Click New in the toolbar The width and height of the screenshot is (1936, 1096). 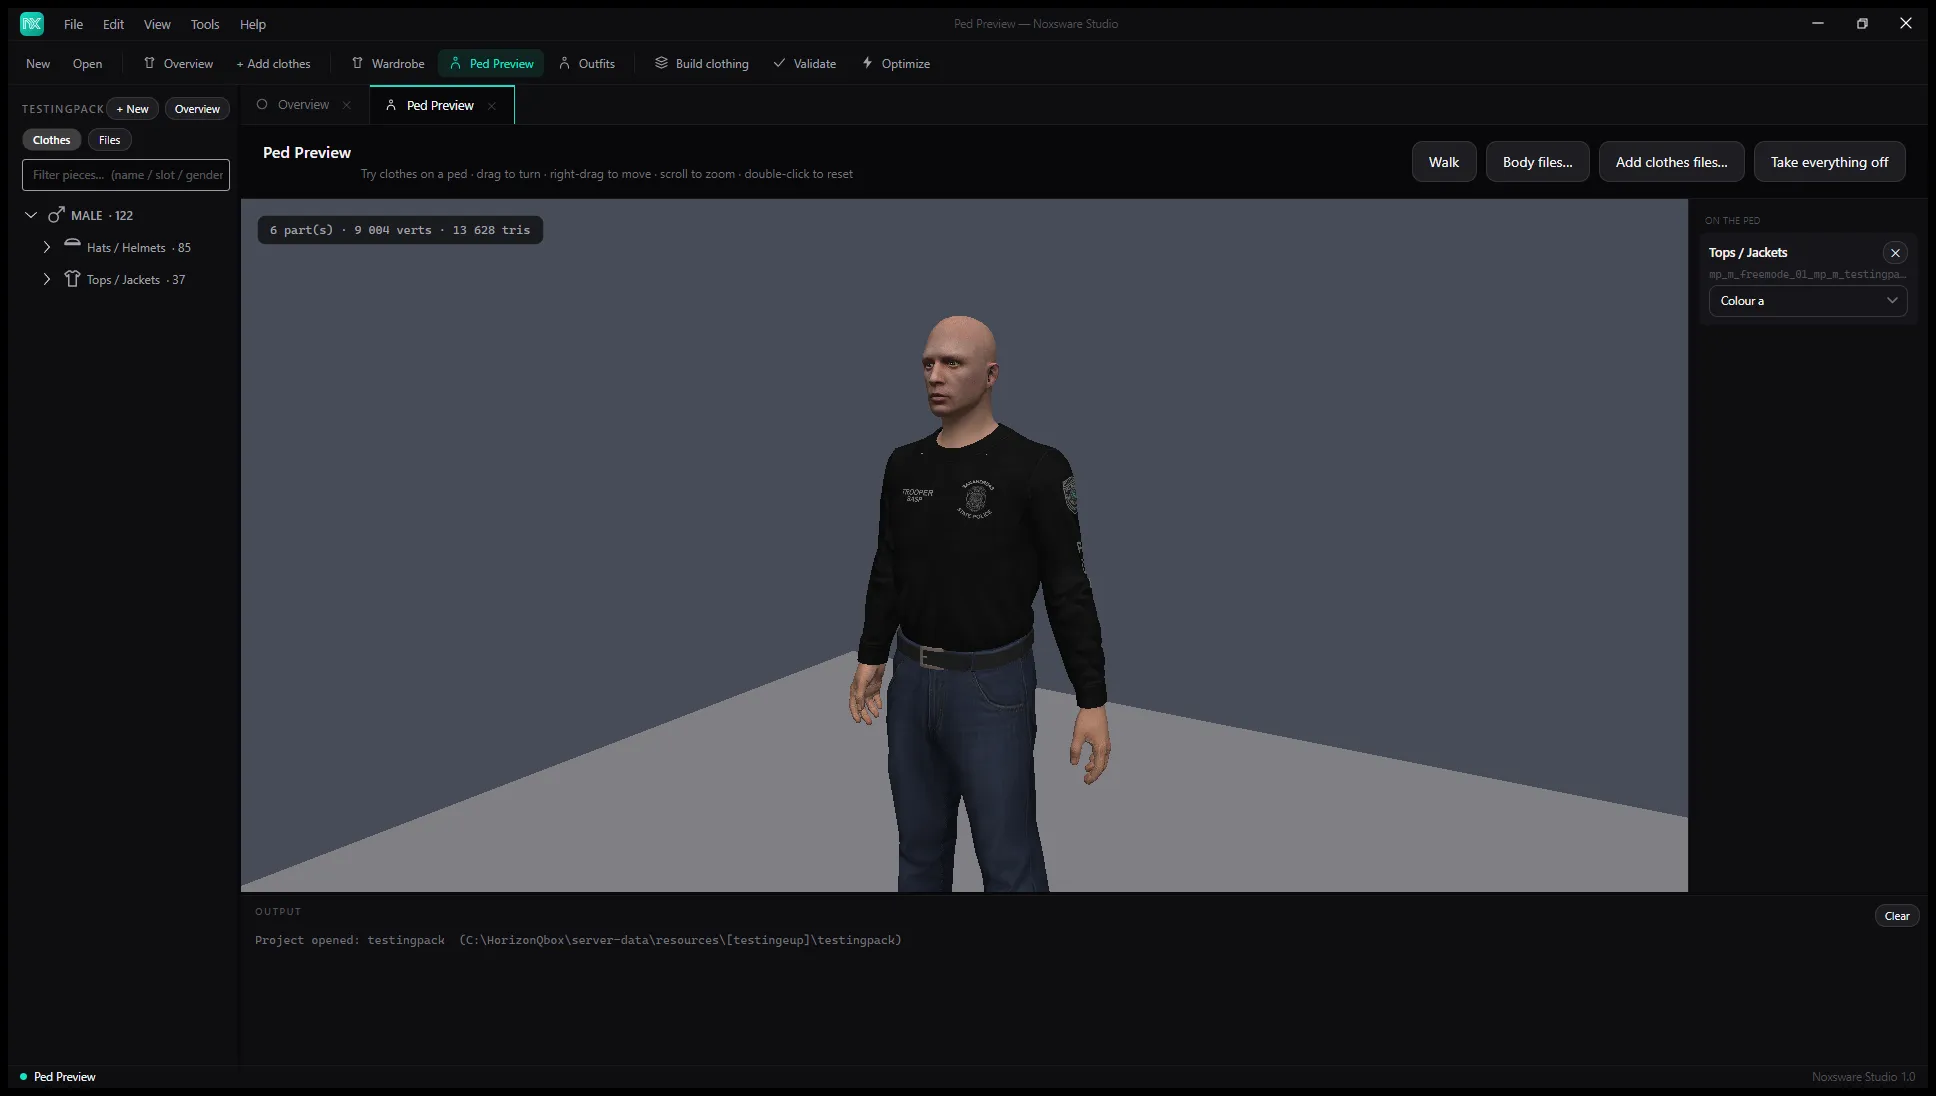point(38,63)
